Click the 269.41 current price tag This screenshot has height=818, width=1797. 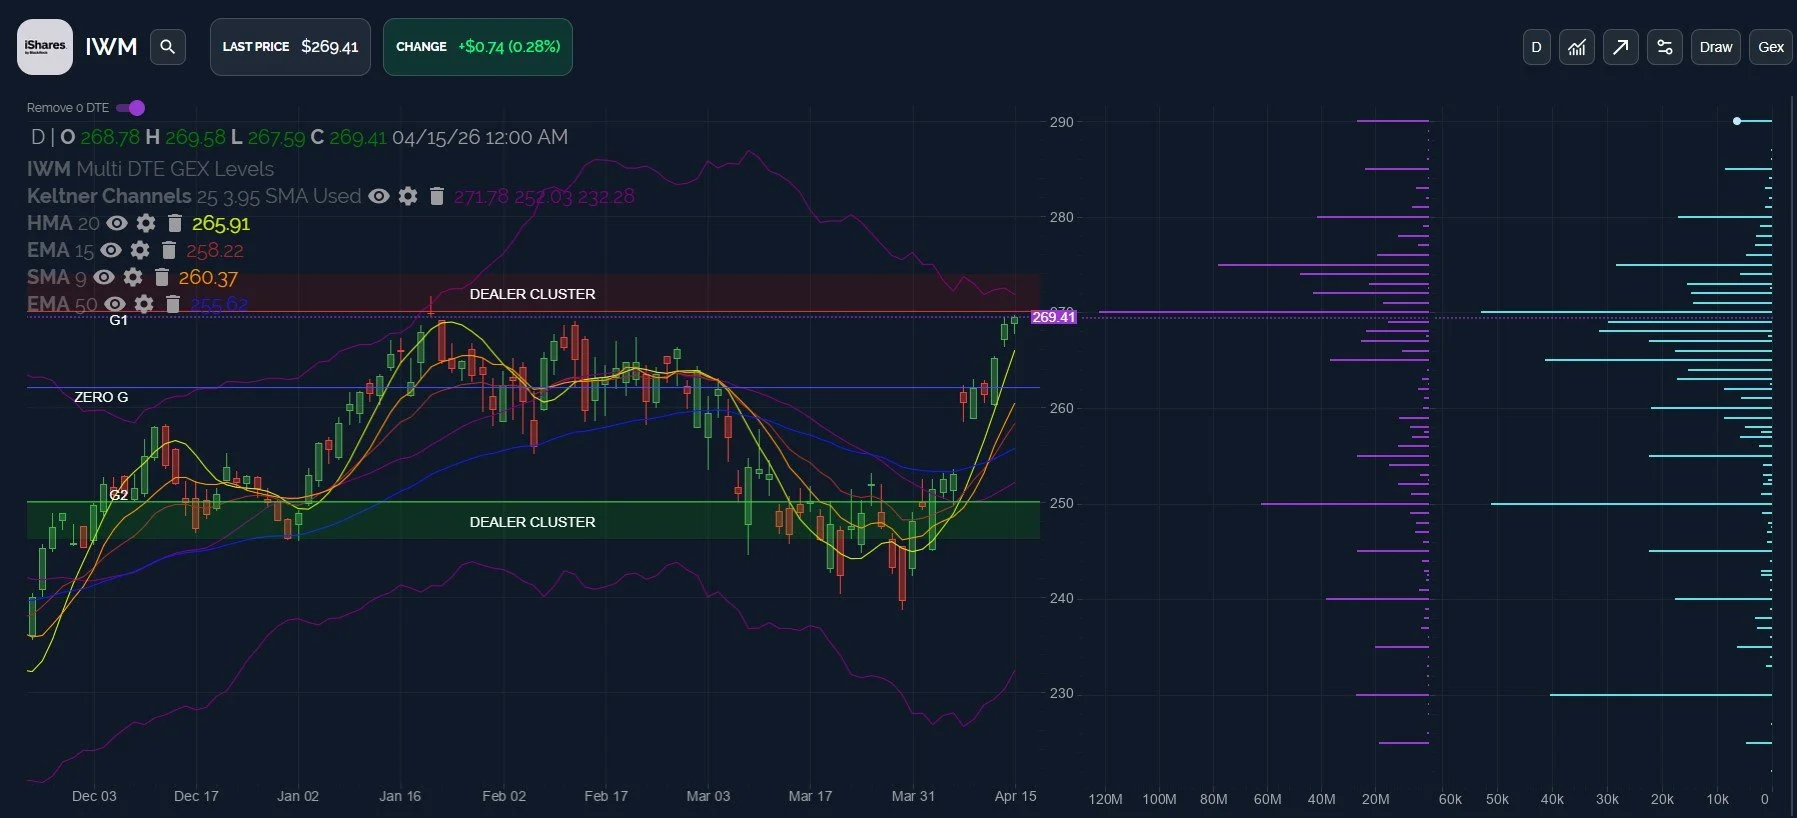coord(1054,317)
